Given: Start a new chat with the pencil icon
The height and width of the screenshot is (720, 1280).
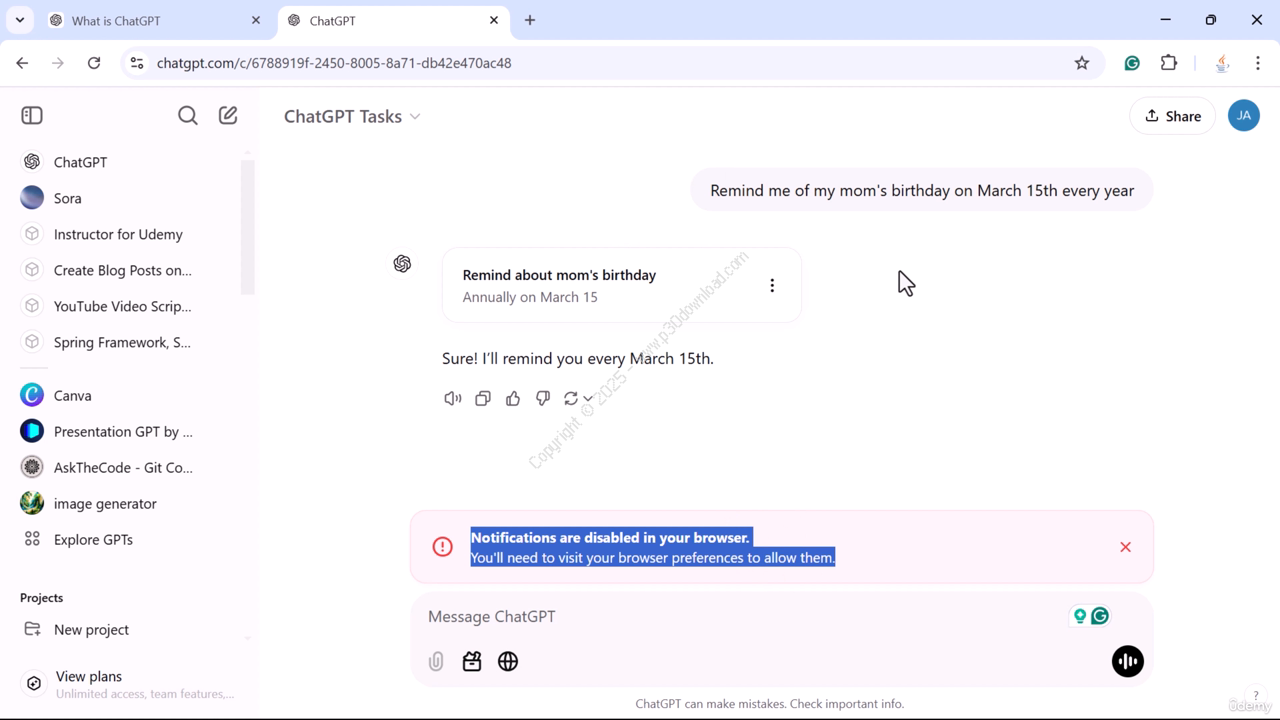Looking at the screenshot, I should point(228,115).
